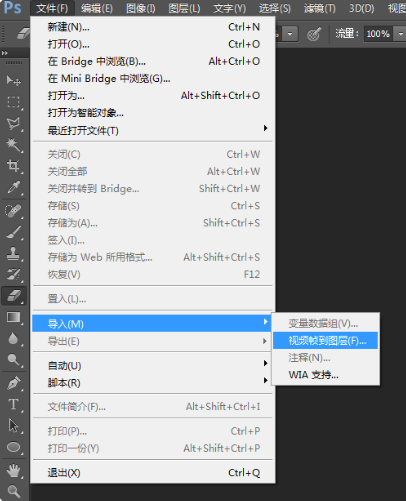Select the Rectangular Marquee tool
This screenshot has width=406, height=501.
14,102
